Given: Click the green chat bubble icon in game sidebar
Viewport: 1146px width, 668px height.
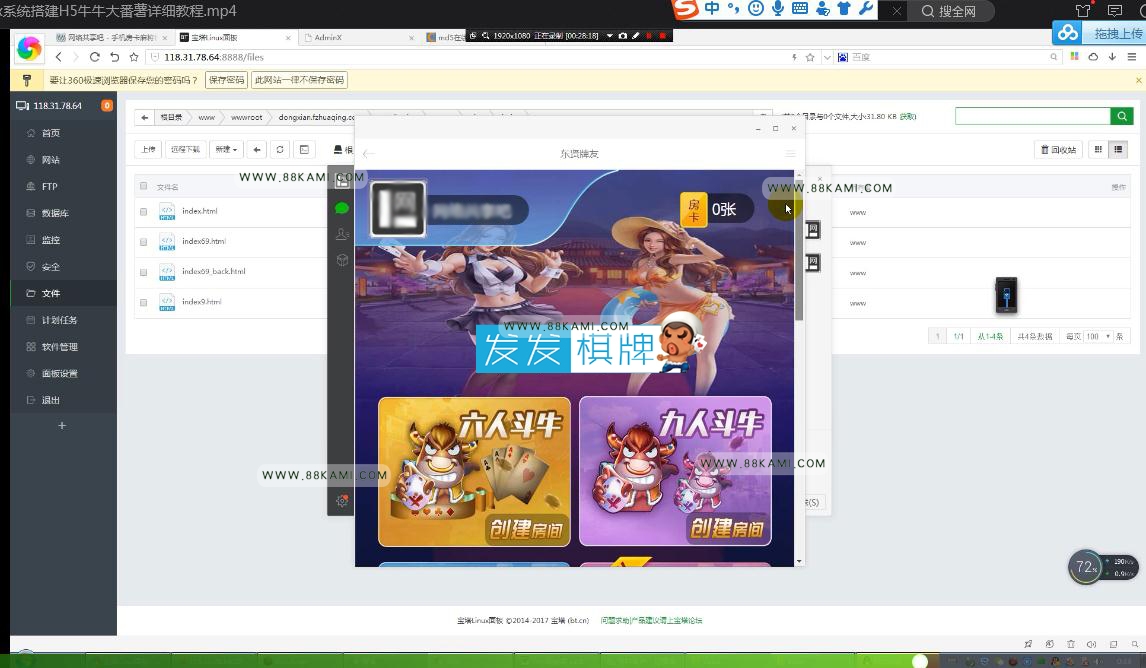Looking at the screenshot, I should pos(341,208).
